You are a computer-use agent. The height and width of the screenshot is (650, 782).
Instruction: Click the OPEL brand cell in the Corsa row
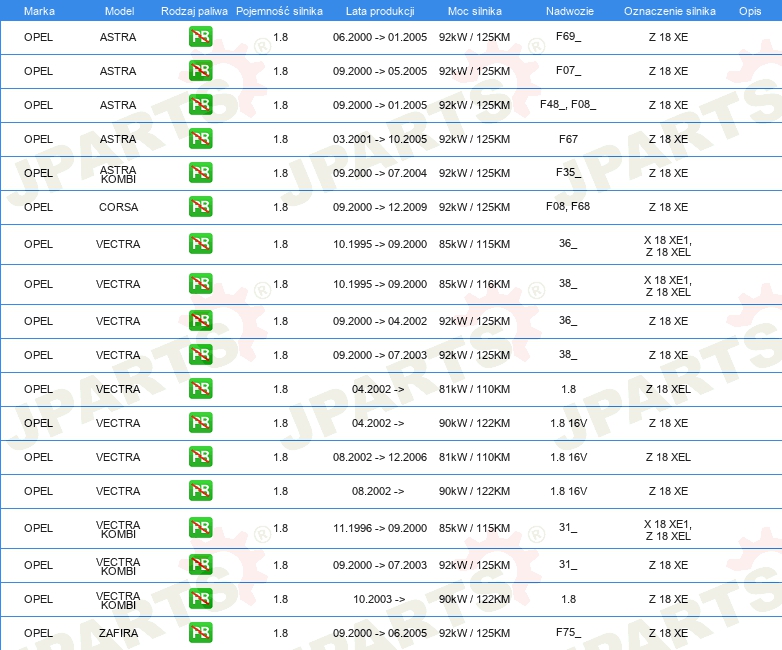coord(38,207)
